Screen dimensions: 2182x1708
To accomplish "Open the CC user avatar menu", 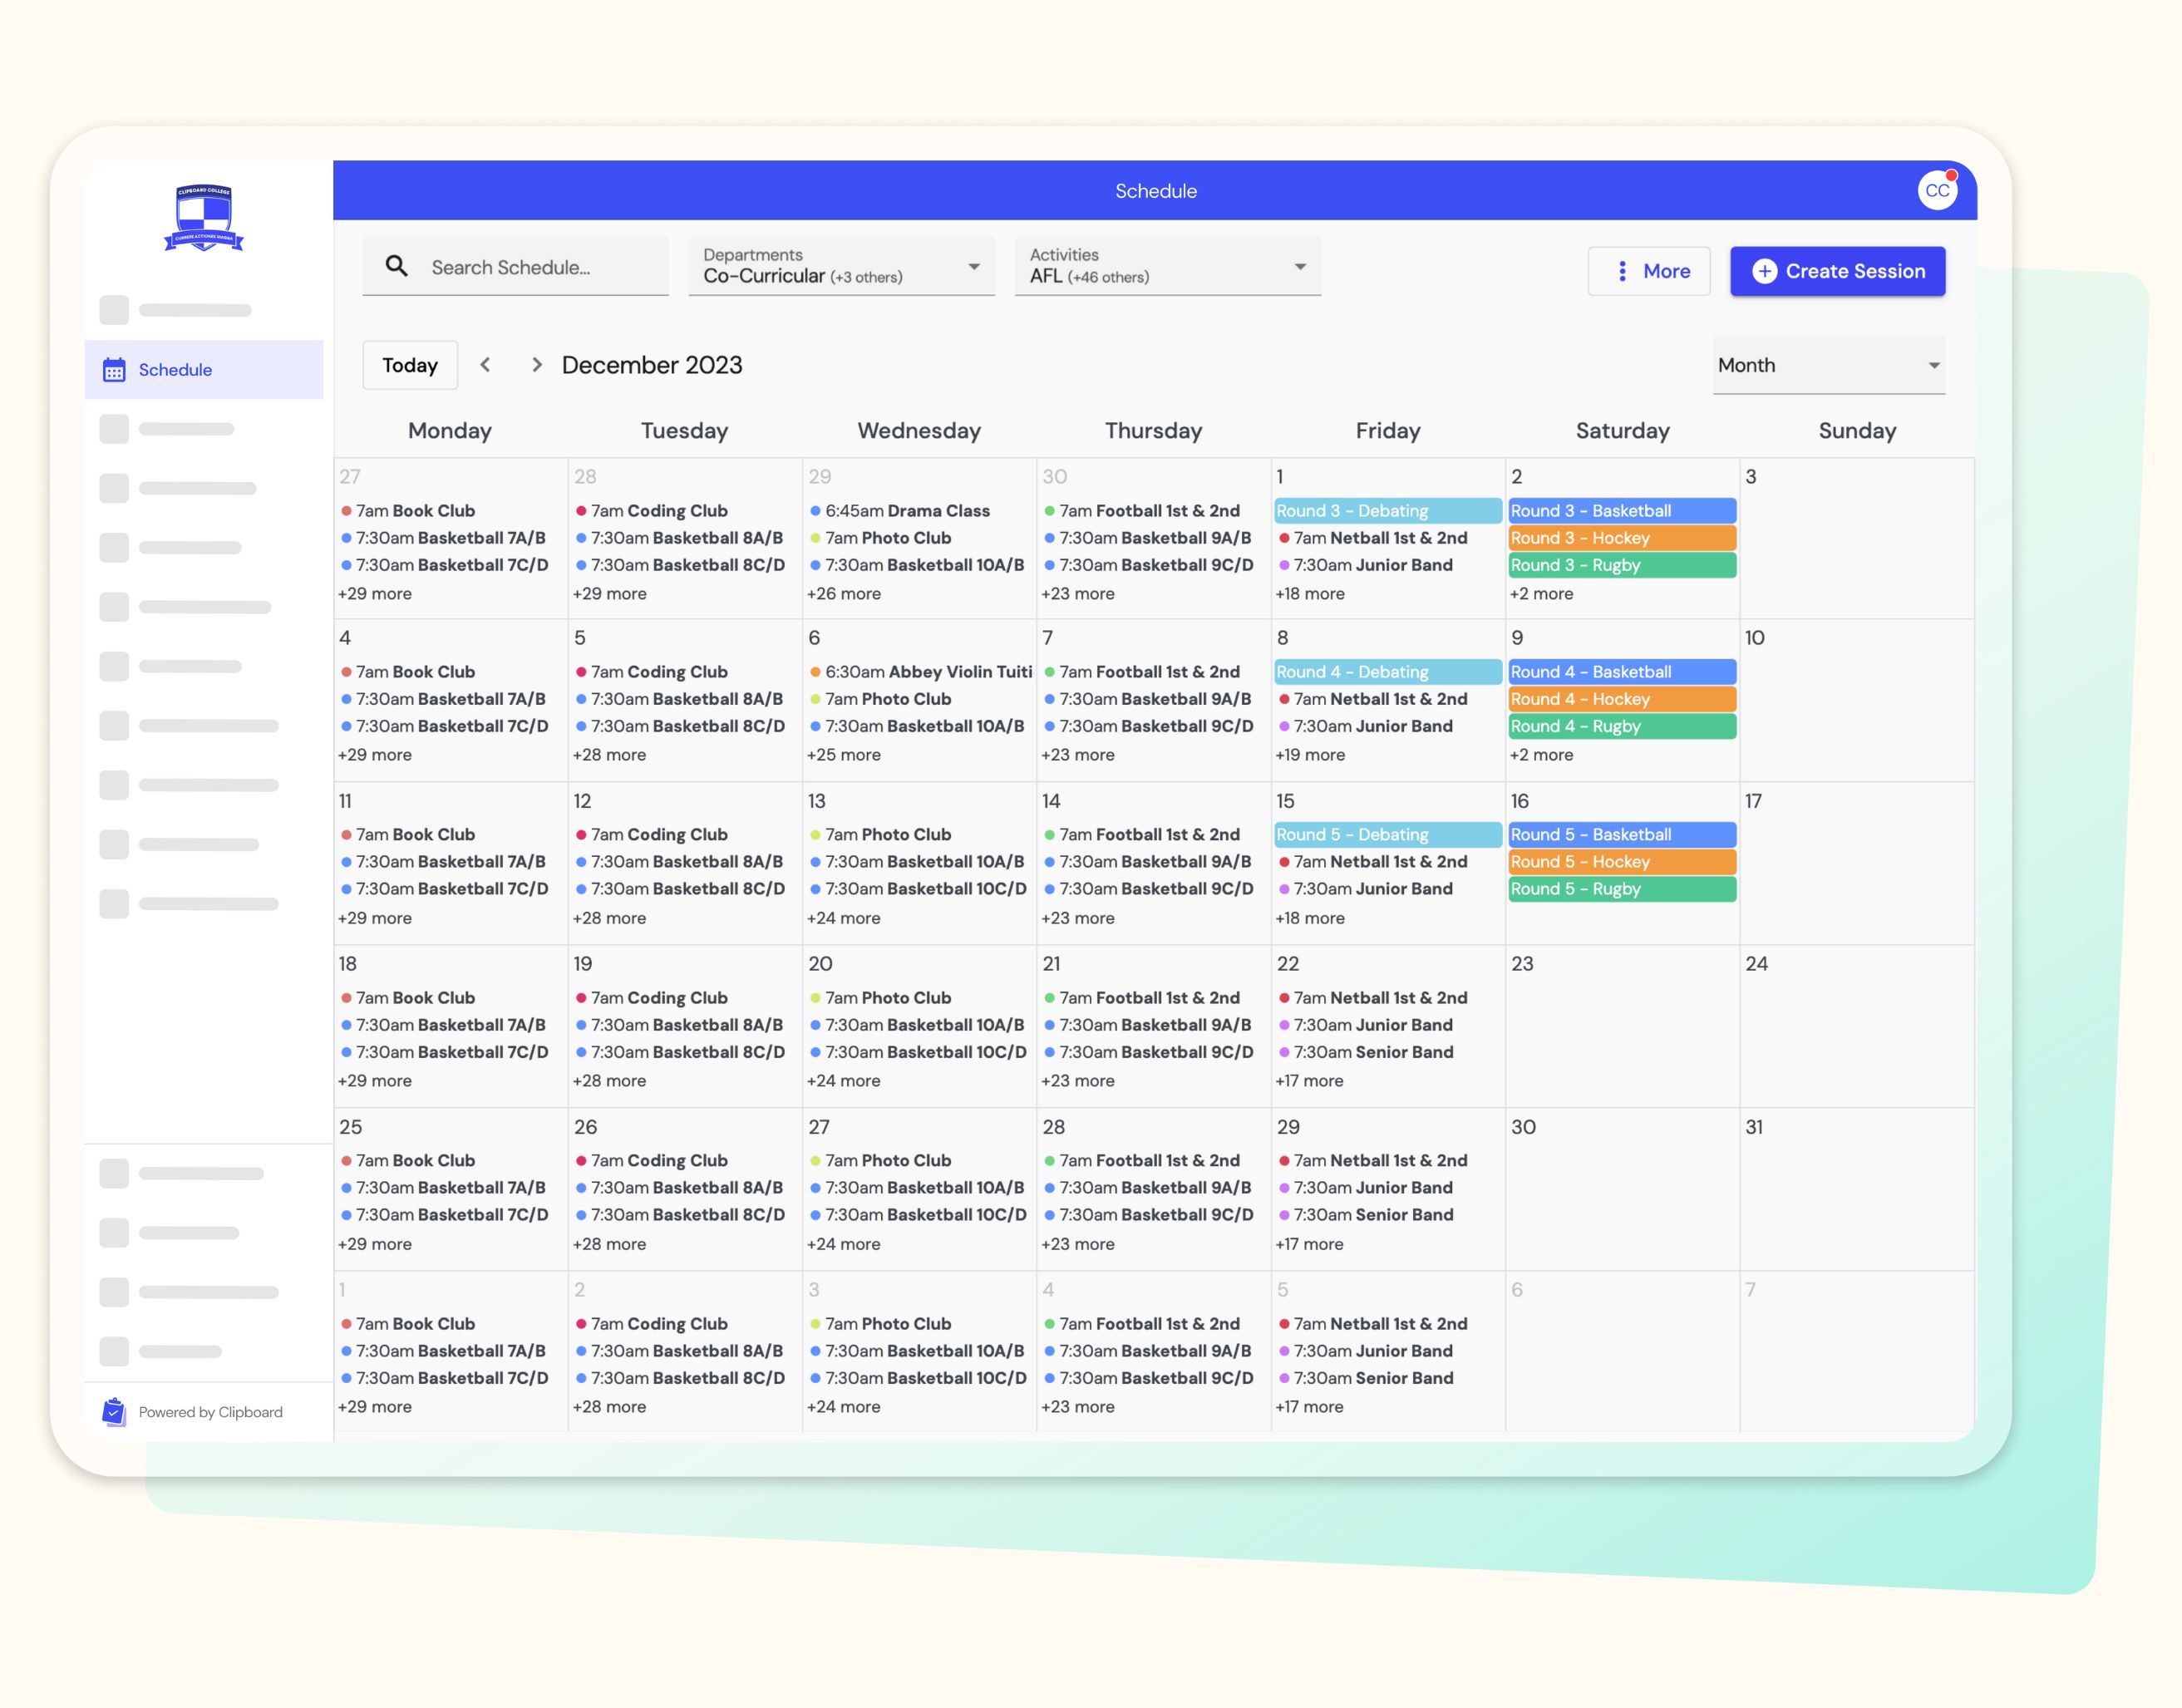I will point(1936,190).
